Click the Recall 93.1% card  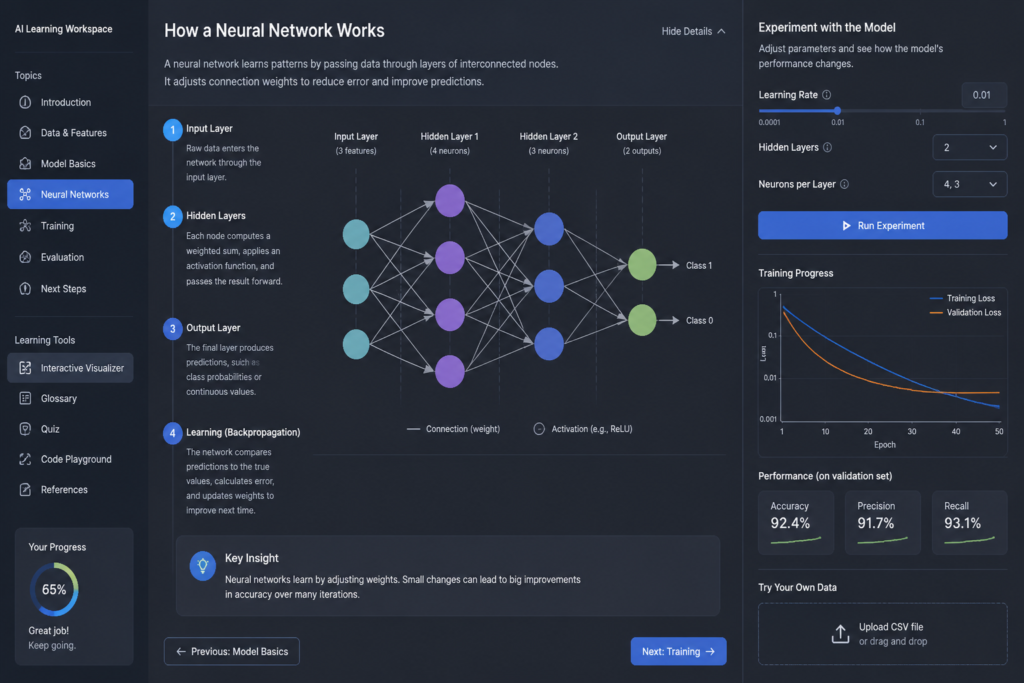pyautogui.click(x=969, y=522)
